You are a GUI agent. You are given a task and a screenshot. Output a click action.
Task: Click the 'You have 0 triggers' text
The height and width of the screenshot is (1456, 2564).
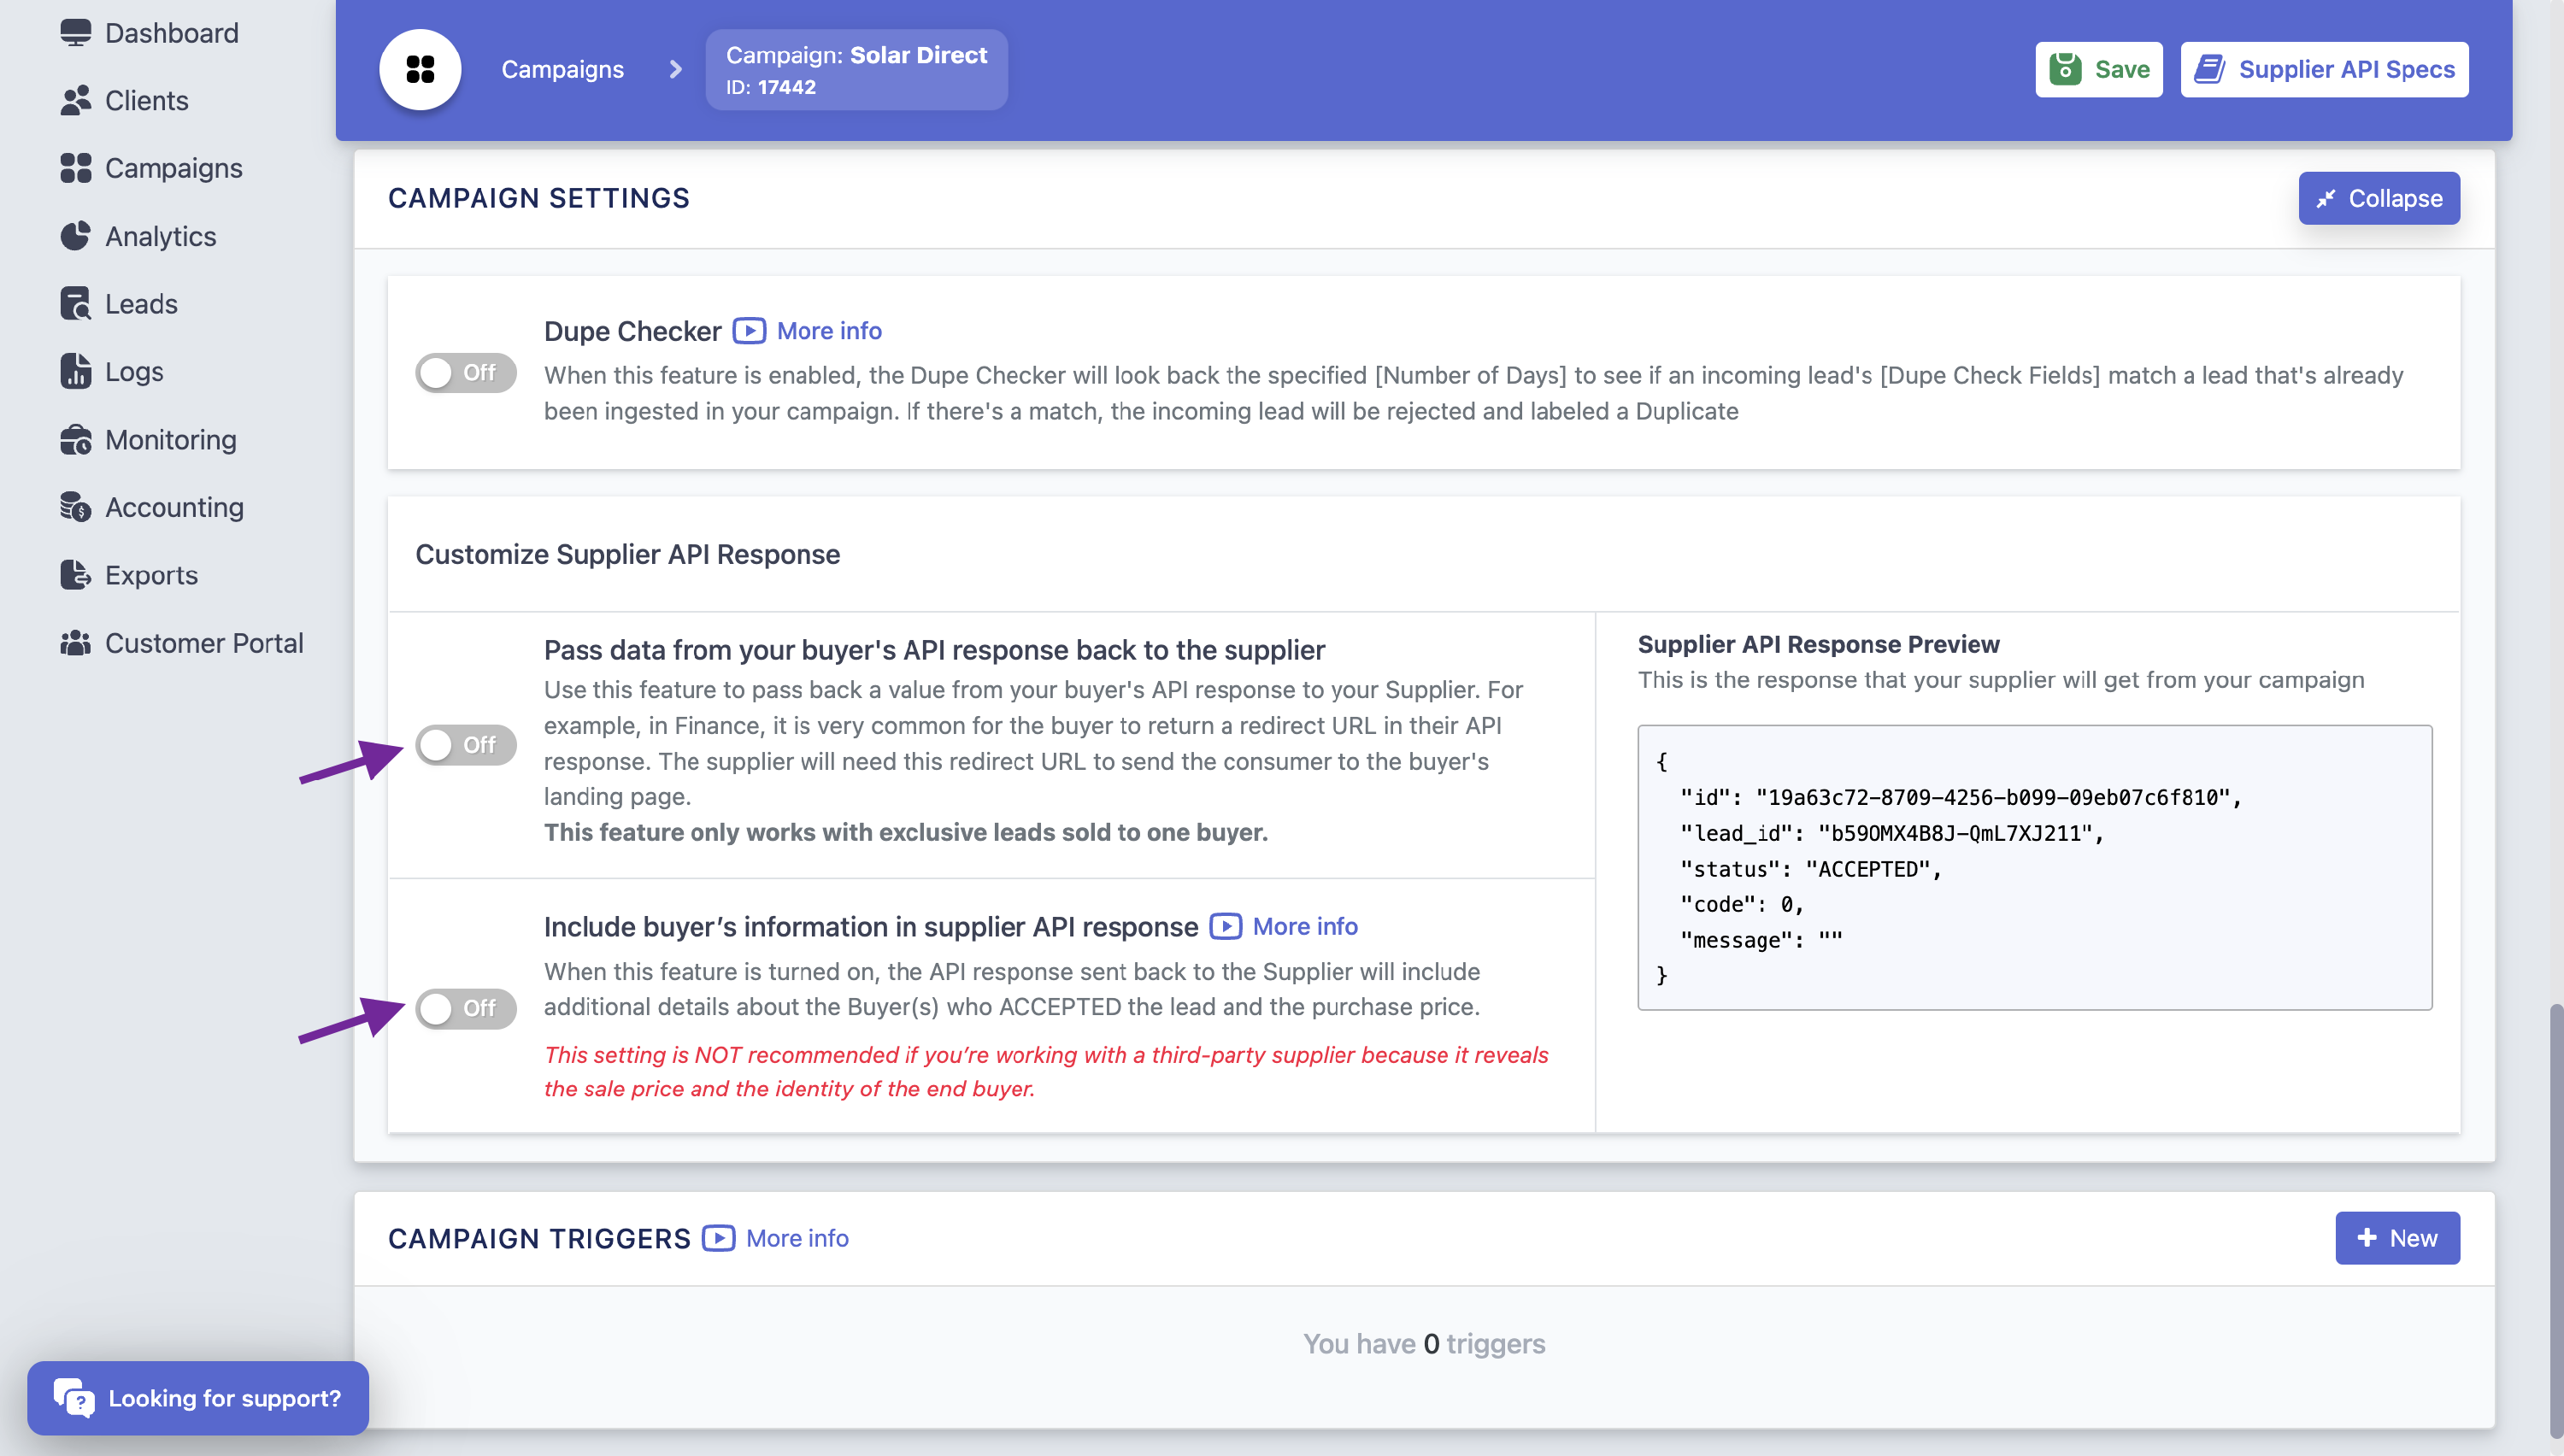(x=1424, y=1343)
